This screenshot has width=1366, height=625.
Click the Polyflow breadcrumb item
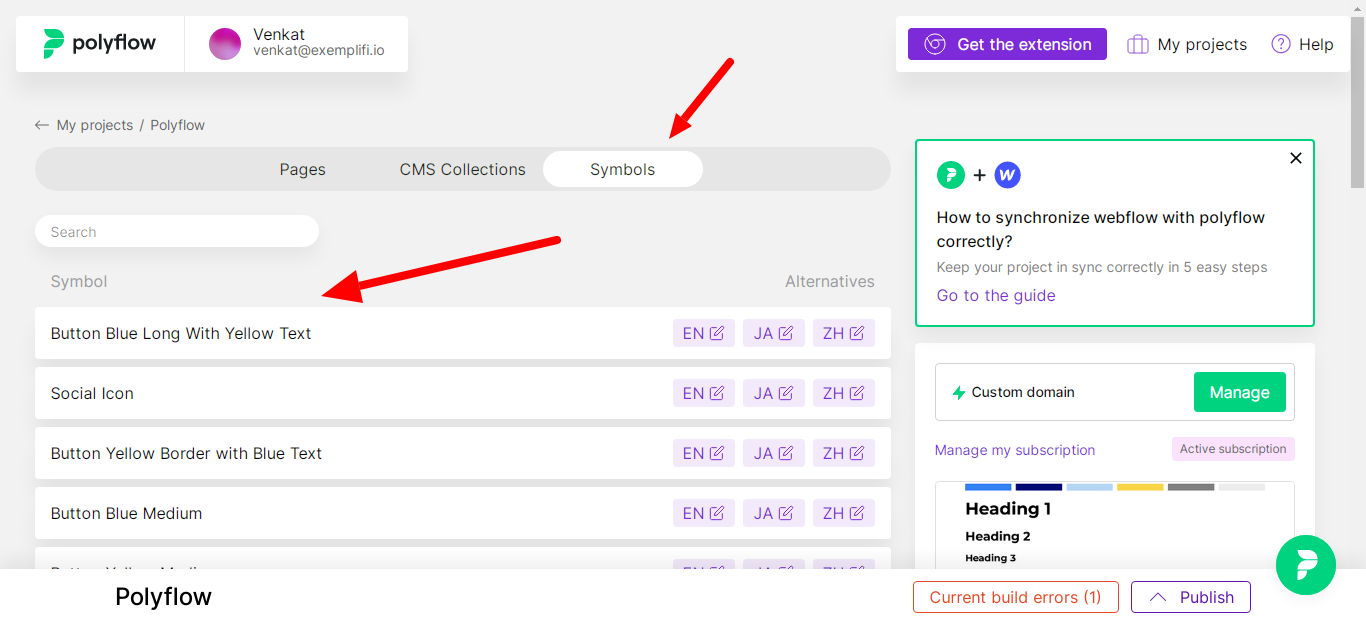[x=178, y=125]
